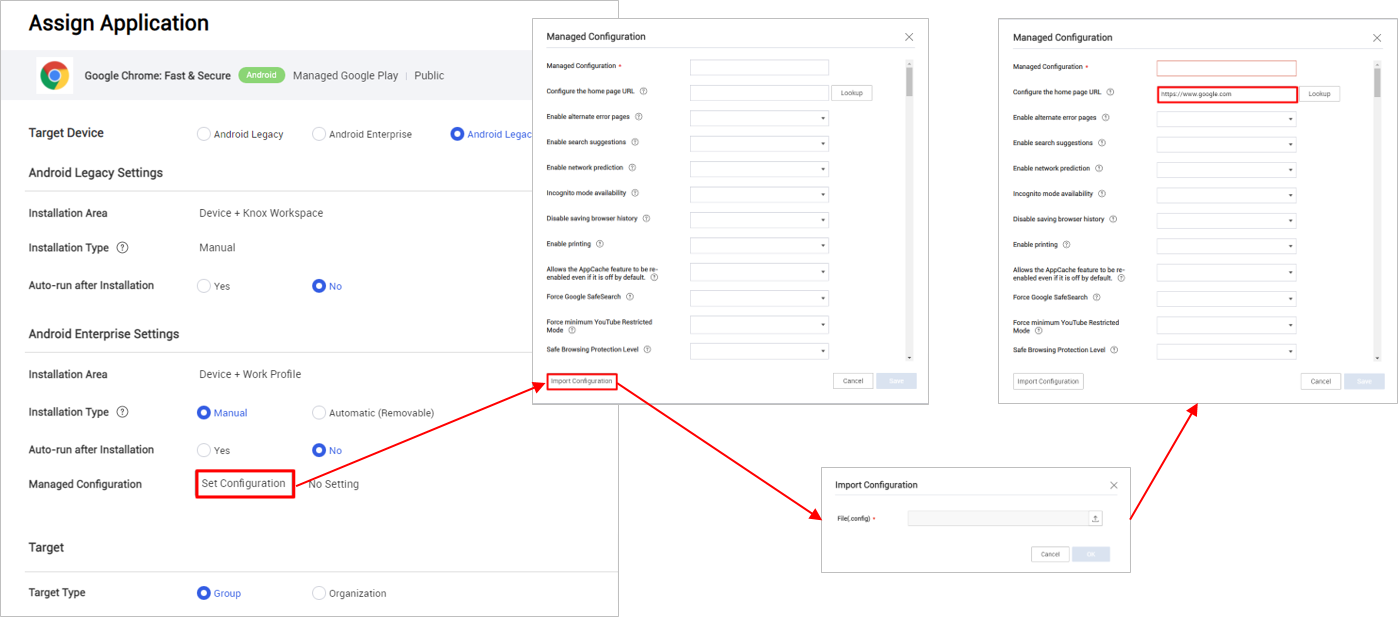Click the help icon next to Safe Browsing Protection Level
1398x617 pixels.
[x=647, y=348]
